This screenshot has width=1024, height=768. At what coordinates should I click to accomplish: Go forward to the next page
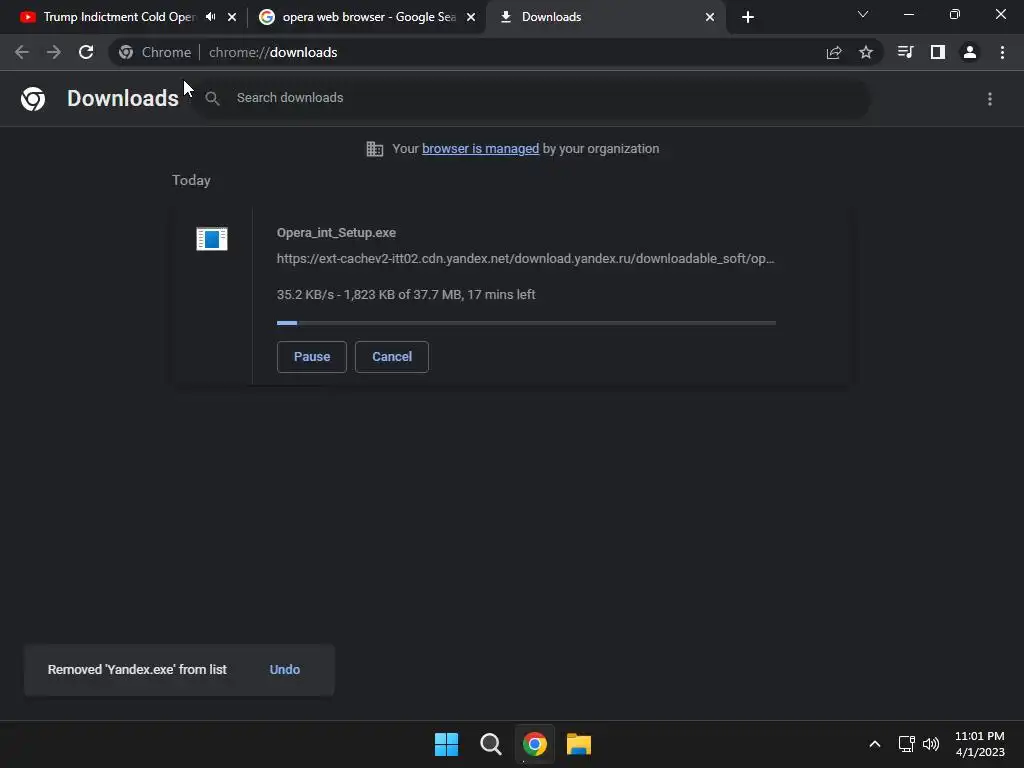tap(54, 52)
